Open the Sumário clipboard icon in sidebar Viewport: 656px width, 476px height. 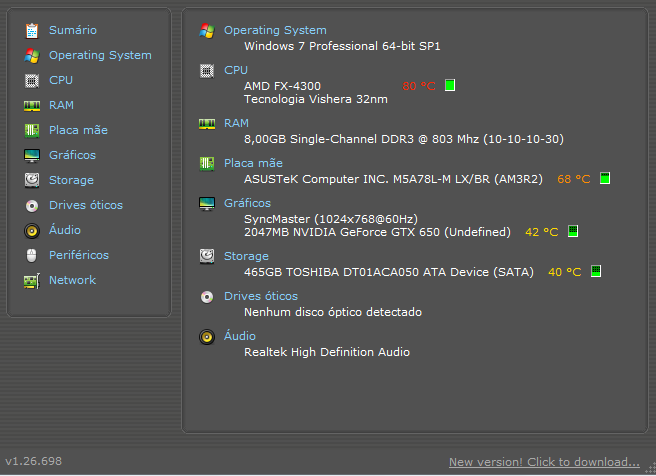click(x=32, y=31)
